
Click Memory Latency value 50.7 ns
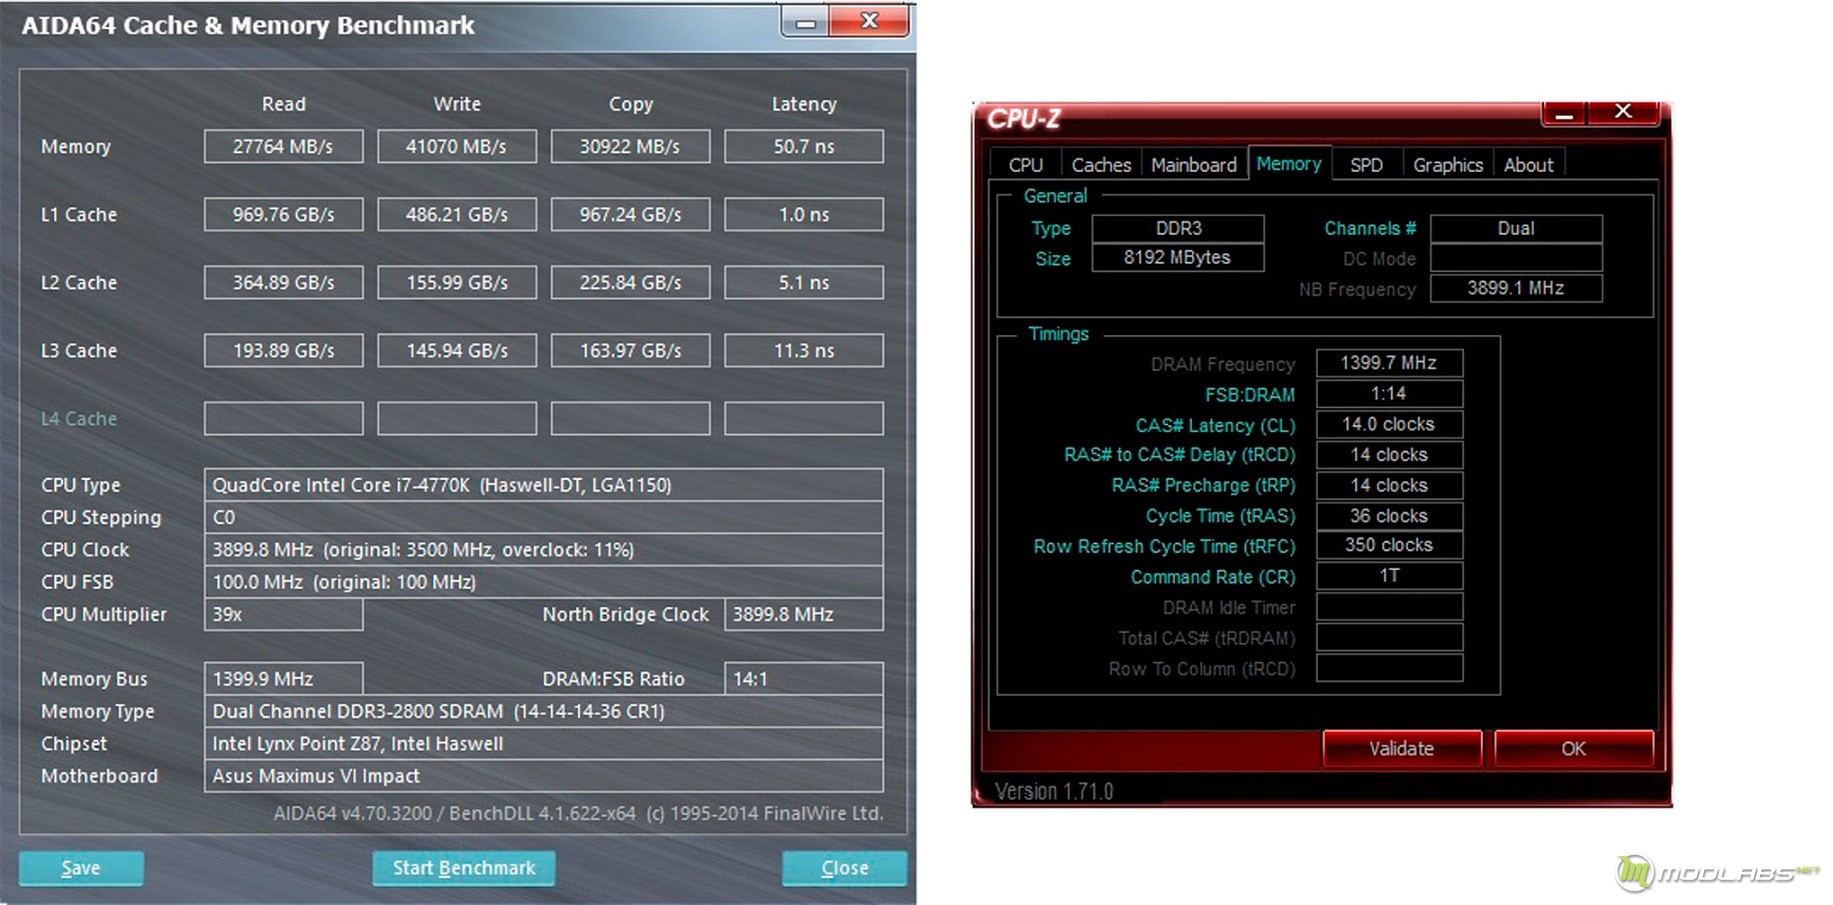(804, 146)
